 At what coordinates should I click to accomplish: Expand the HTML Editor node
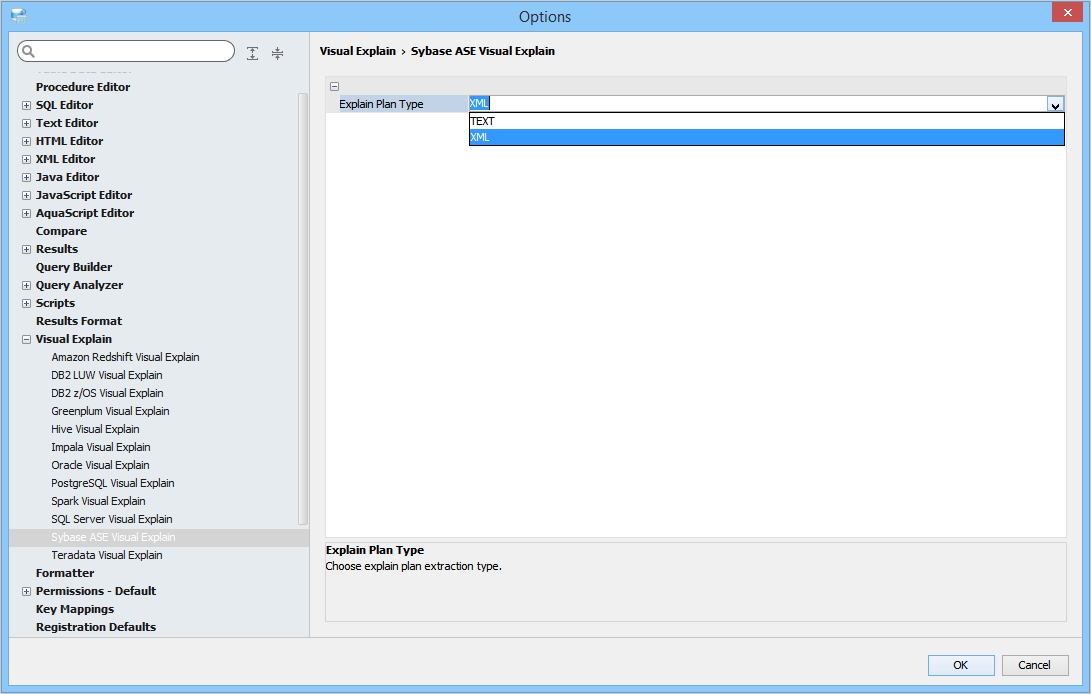coord(26,141)
